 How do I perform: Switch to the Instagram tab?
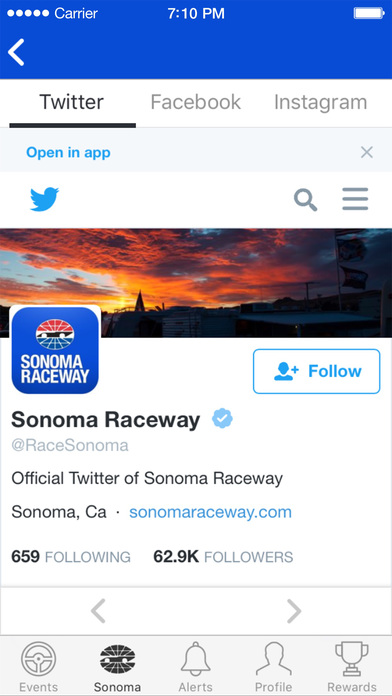321,102
